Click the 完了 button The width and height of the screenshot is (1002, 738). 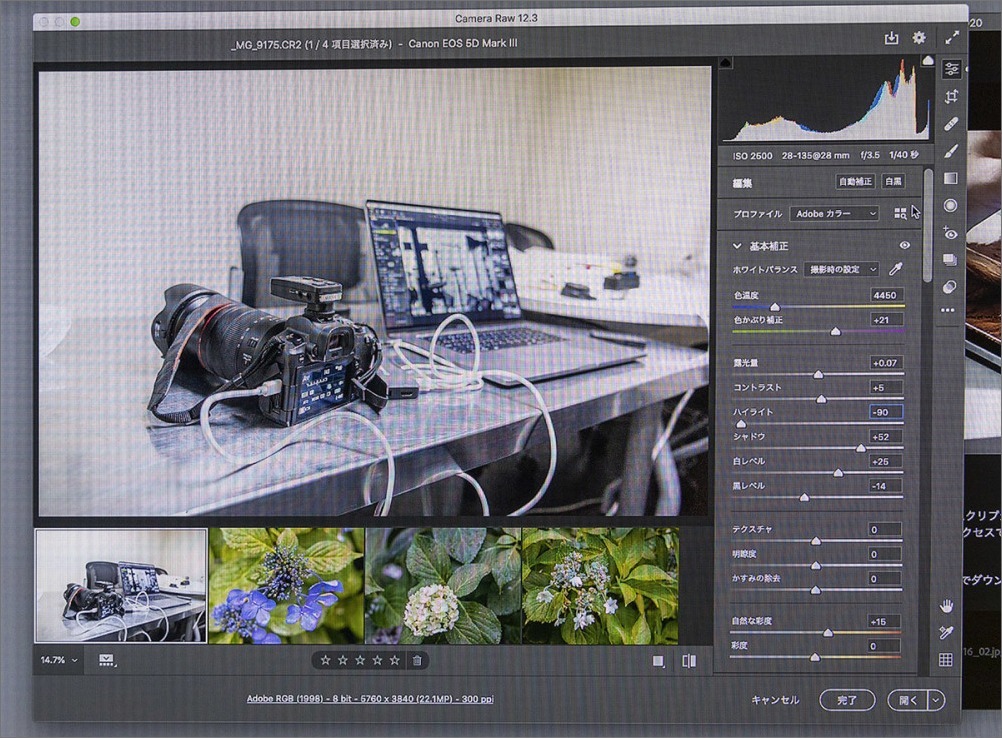click(x=847, y=700)
